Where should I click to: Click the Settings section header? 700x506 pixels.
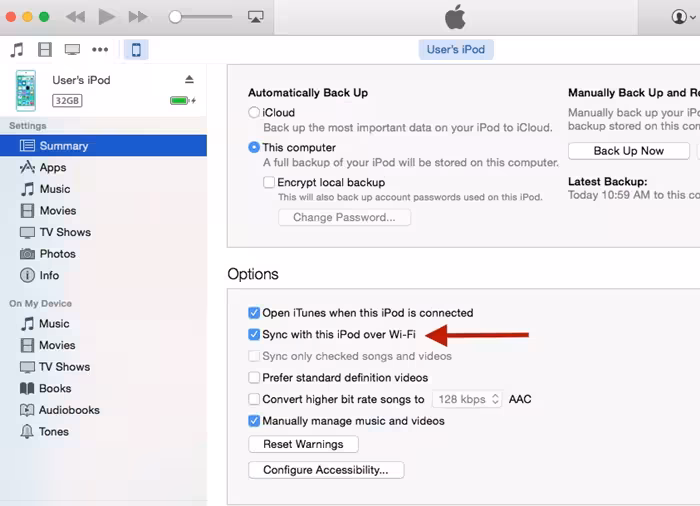tap(28, 125)
